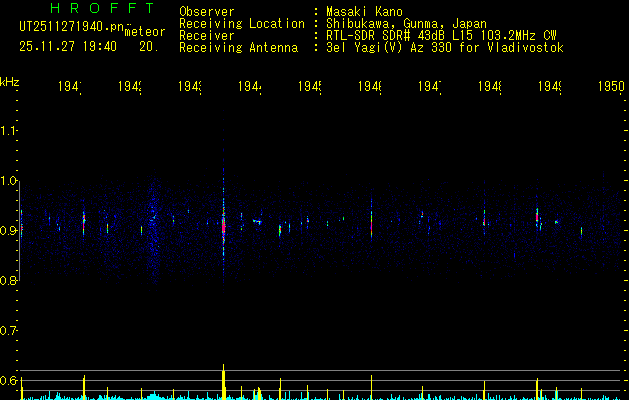
Task: Select the date stamp 25.11.27 19:40
Action: (68, 47)
